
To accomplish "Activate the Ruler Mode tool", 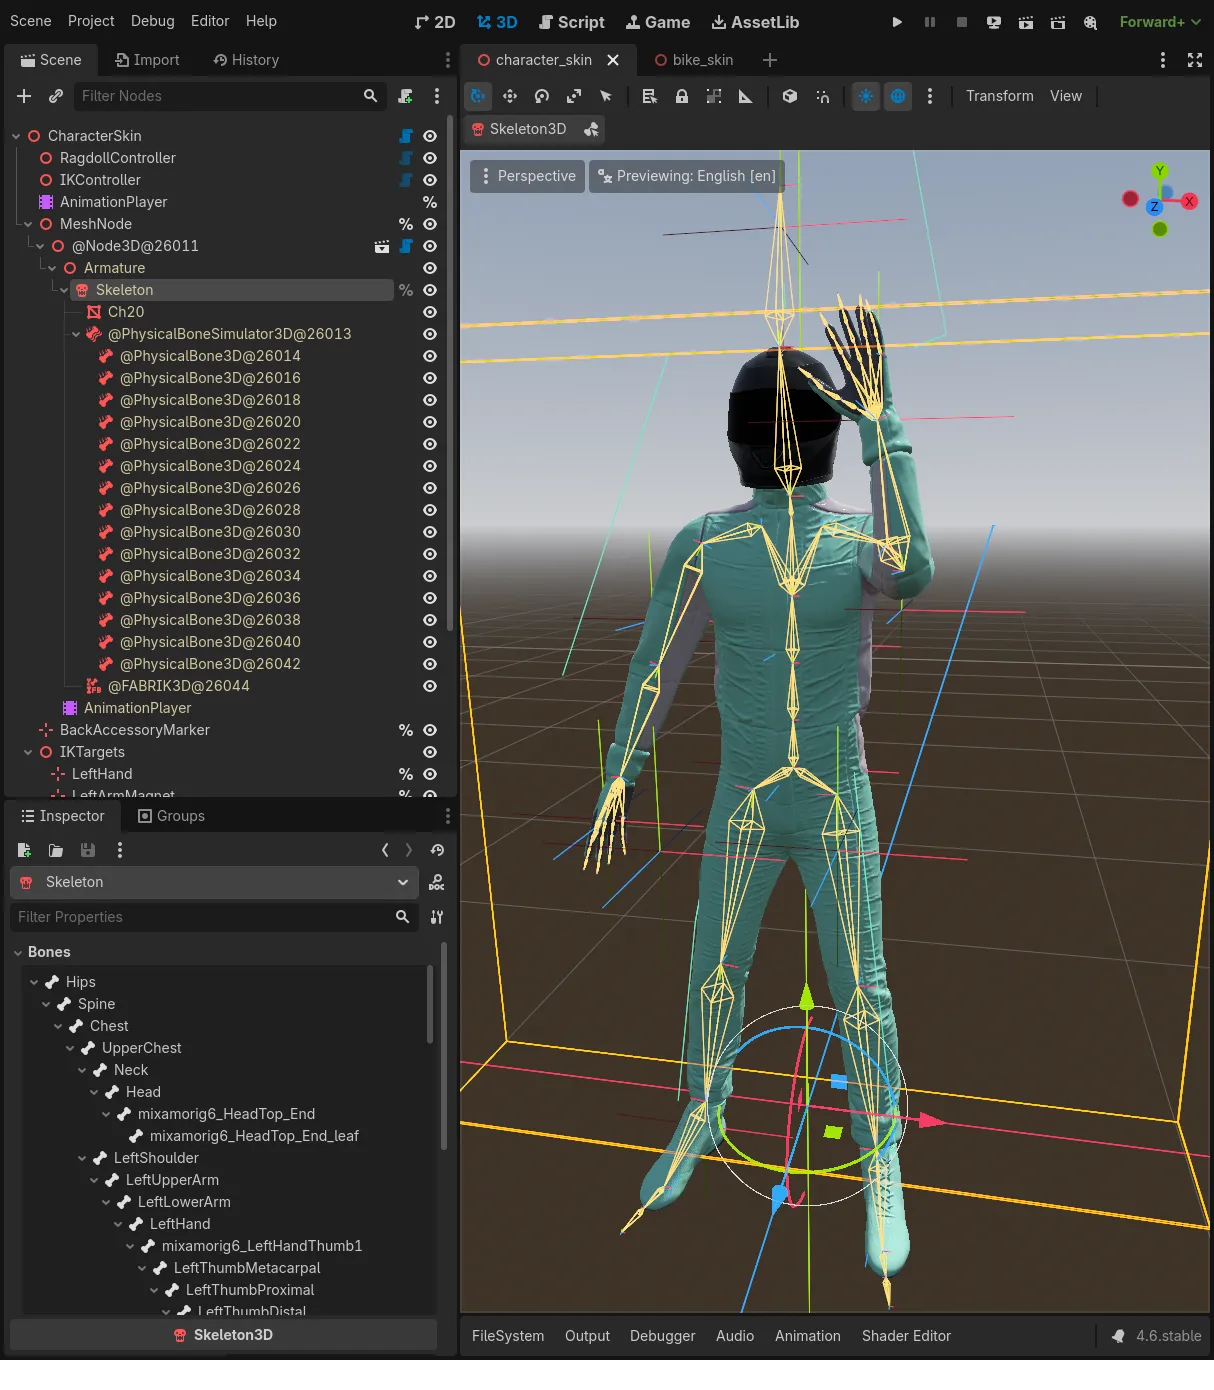I will point(746,96).
